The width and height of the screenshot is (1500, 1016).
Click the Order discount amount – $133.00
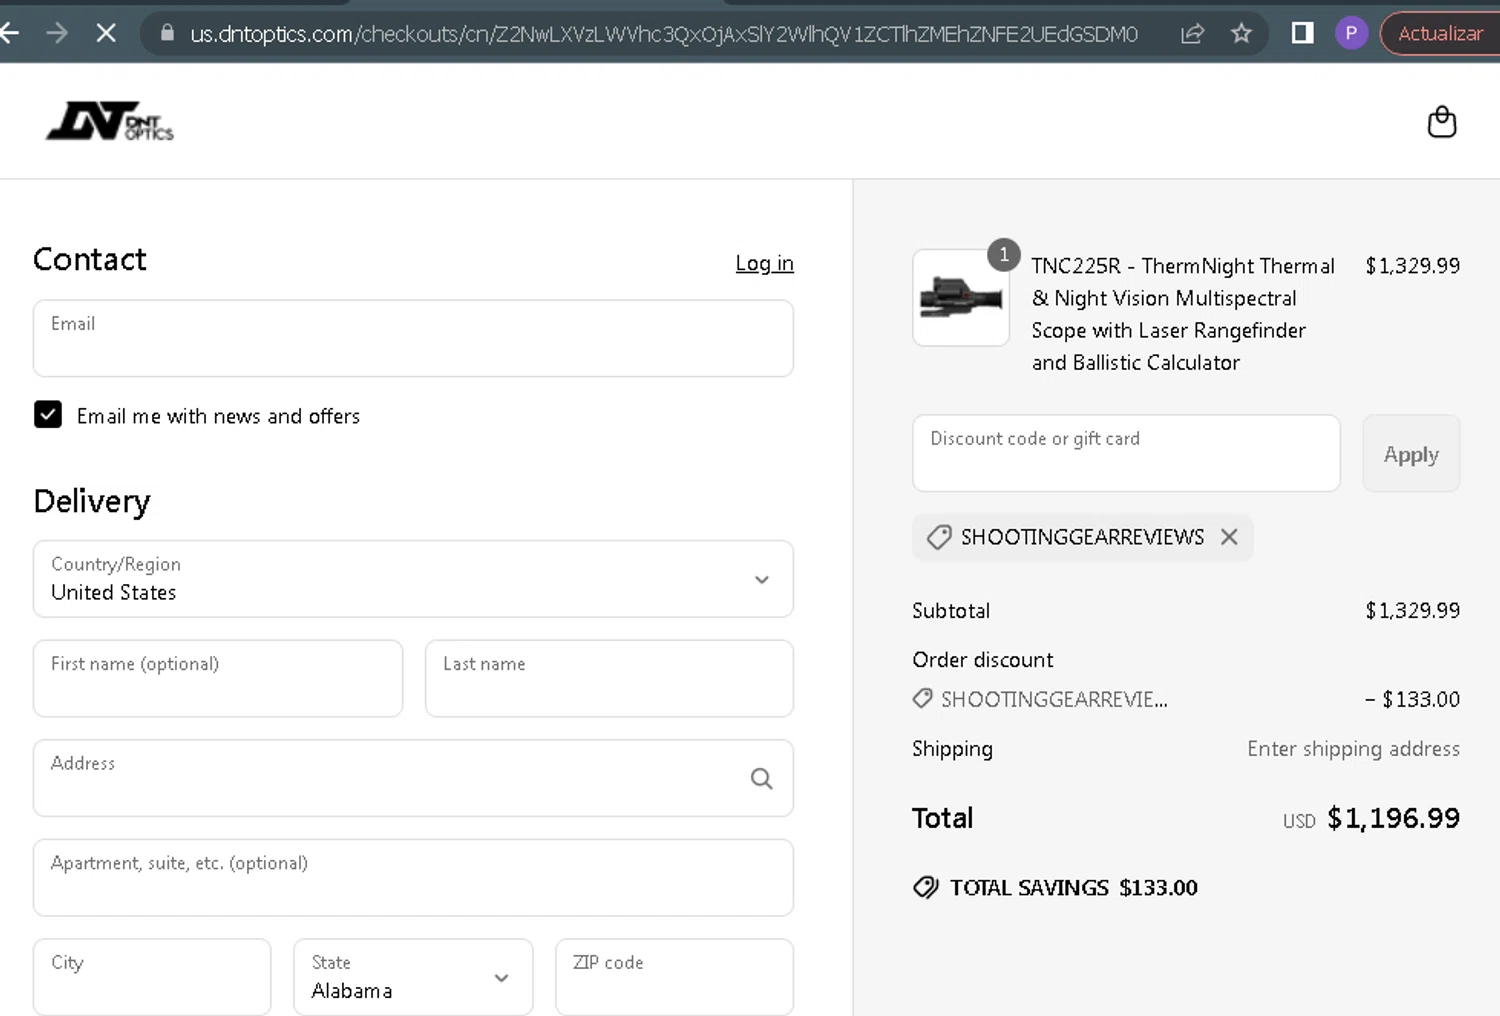1412,699
